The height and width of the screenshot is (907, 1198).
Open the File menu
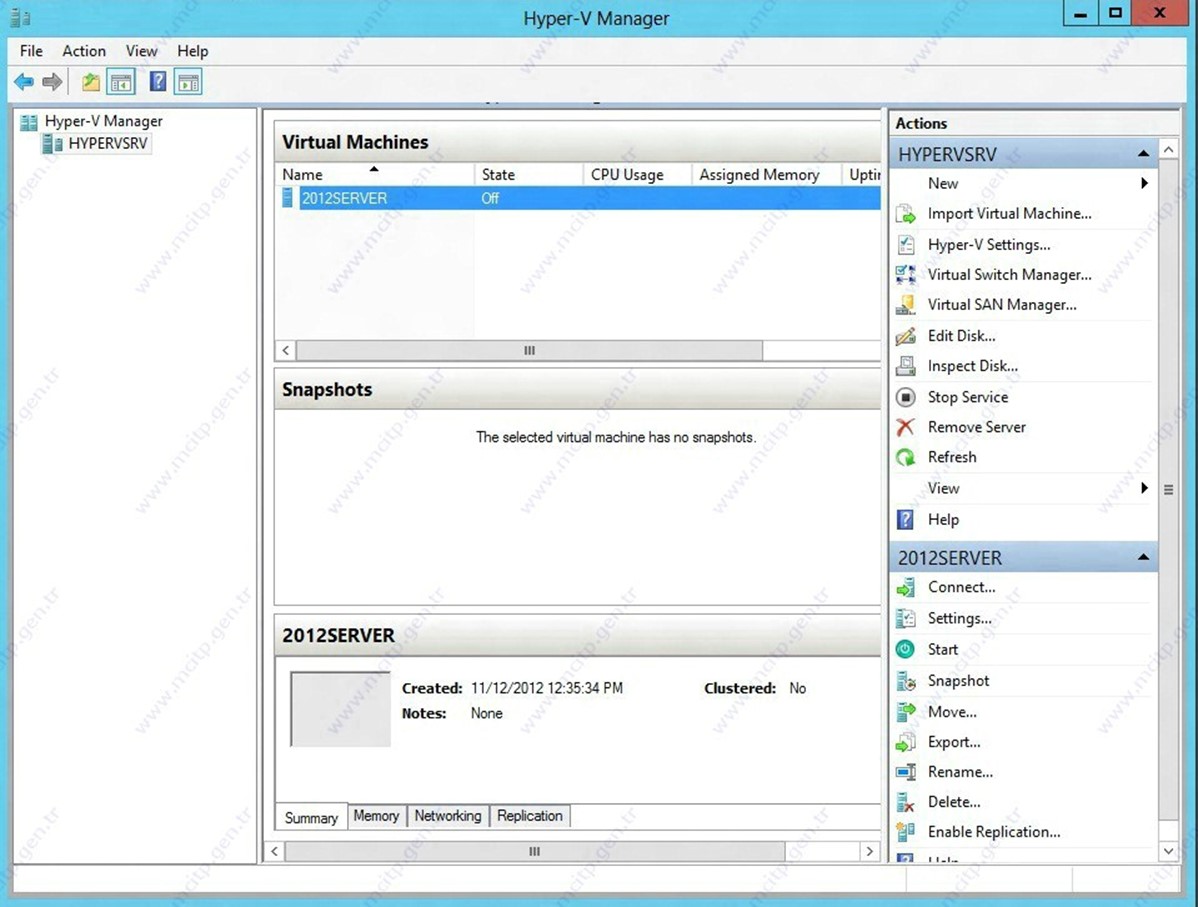pos(31,51)
